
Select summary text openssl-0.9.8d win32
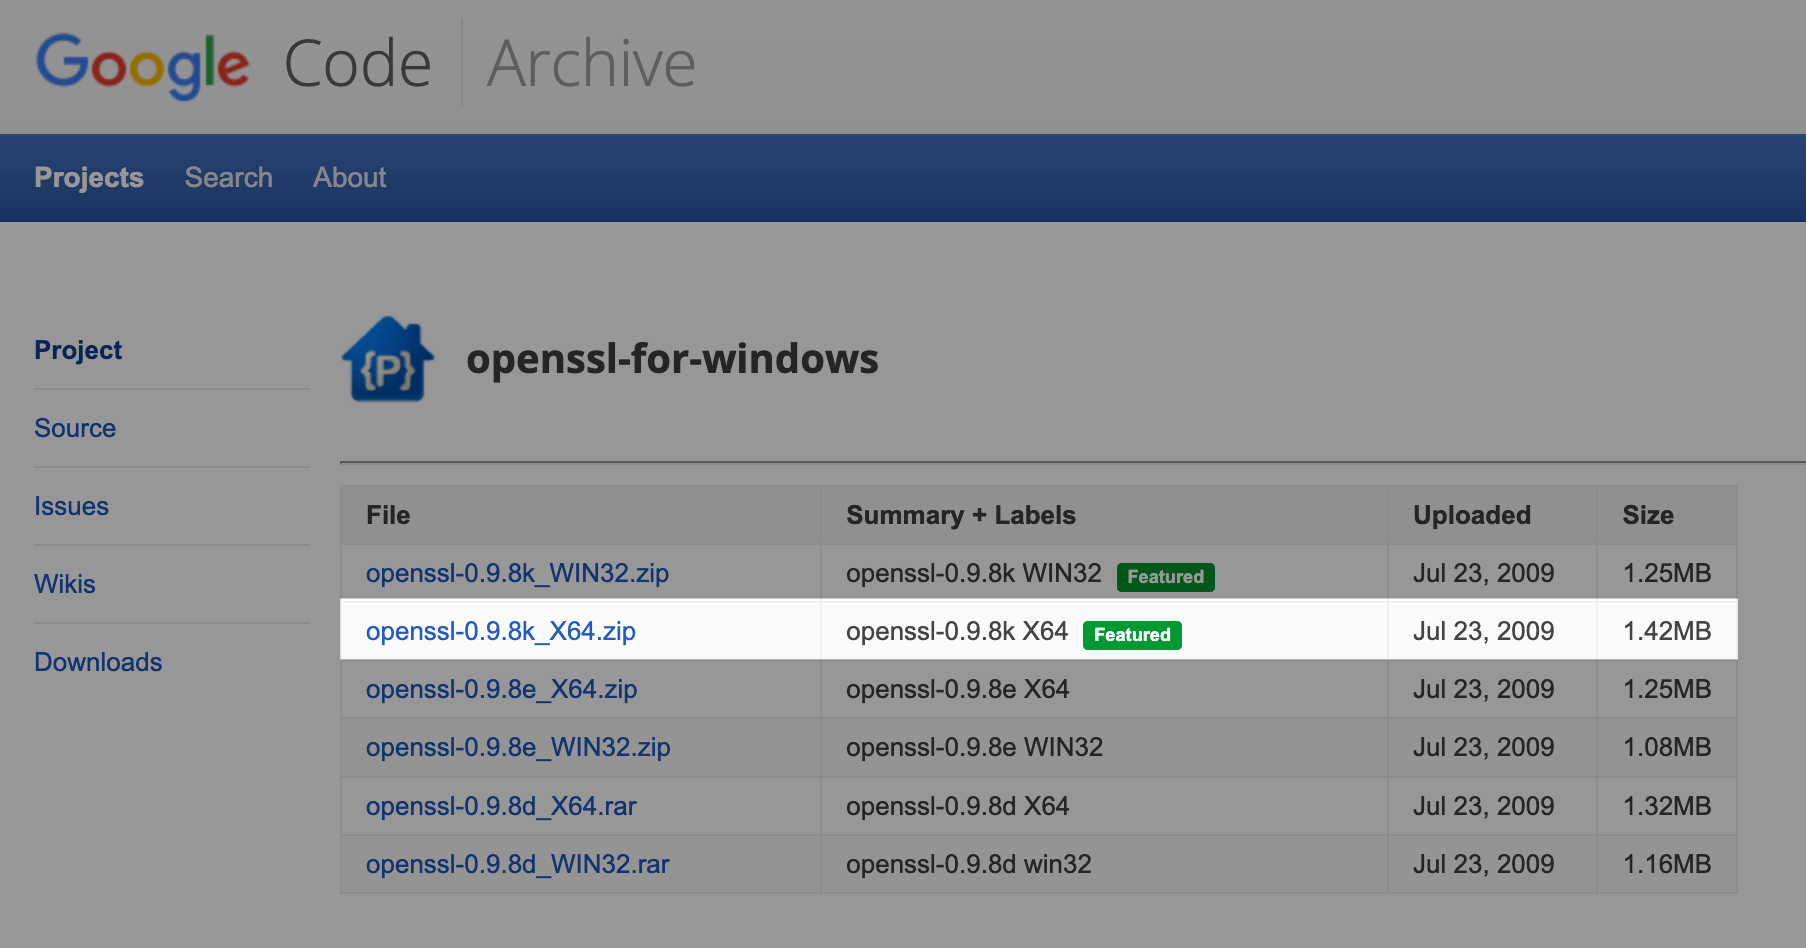pyautogui.click(x=969, y=864)
